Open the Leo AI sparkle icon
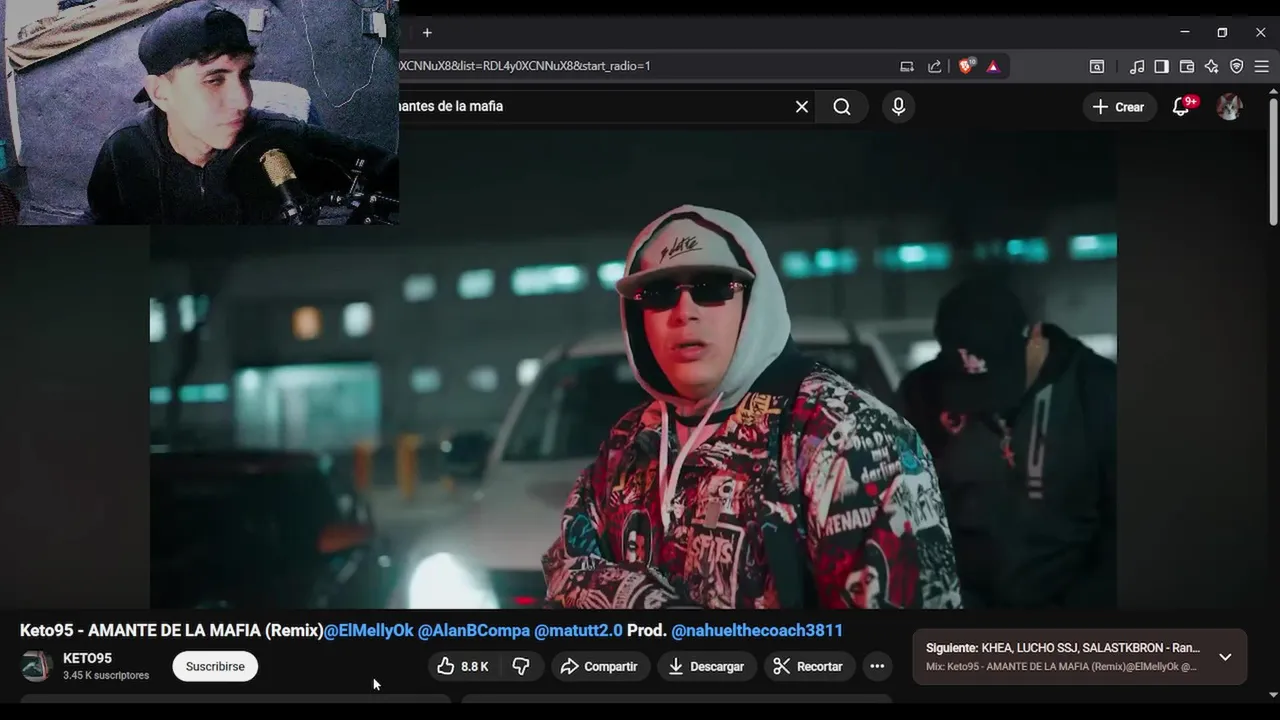 pos(1212,67)
